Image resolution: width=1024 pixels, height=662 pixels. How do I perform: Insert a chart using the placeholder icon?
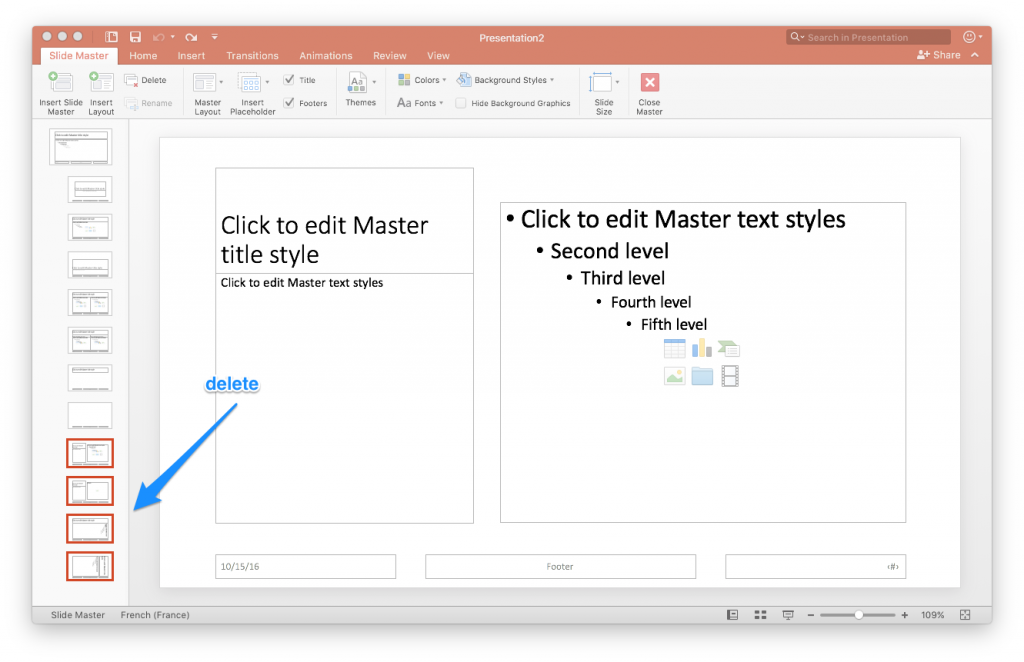(702, 347)
